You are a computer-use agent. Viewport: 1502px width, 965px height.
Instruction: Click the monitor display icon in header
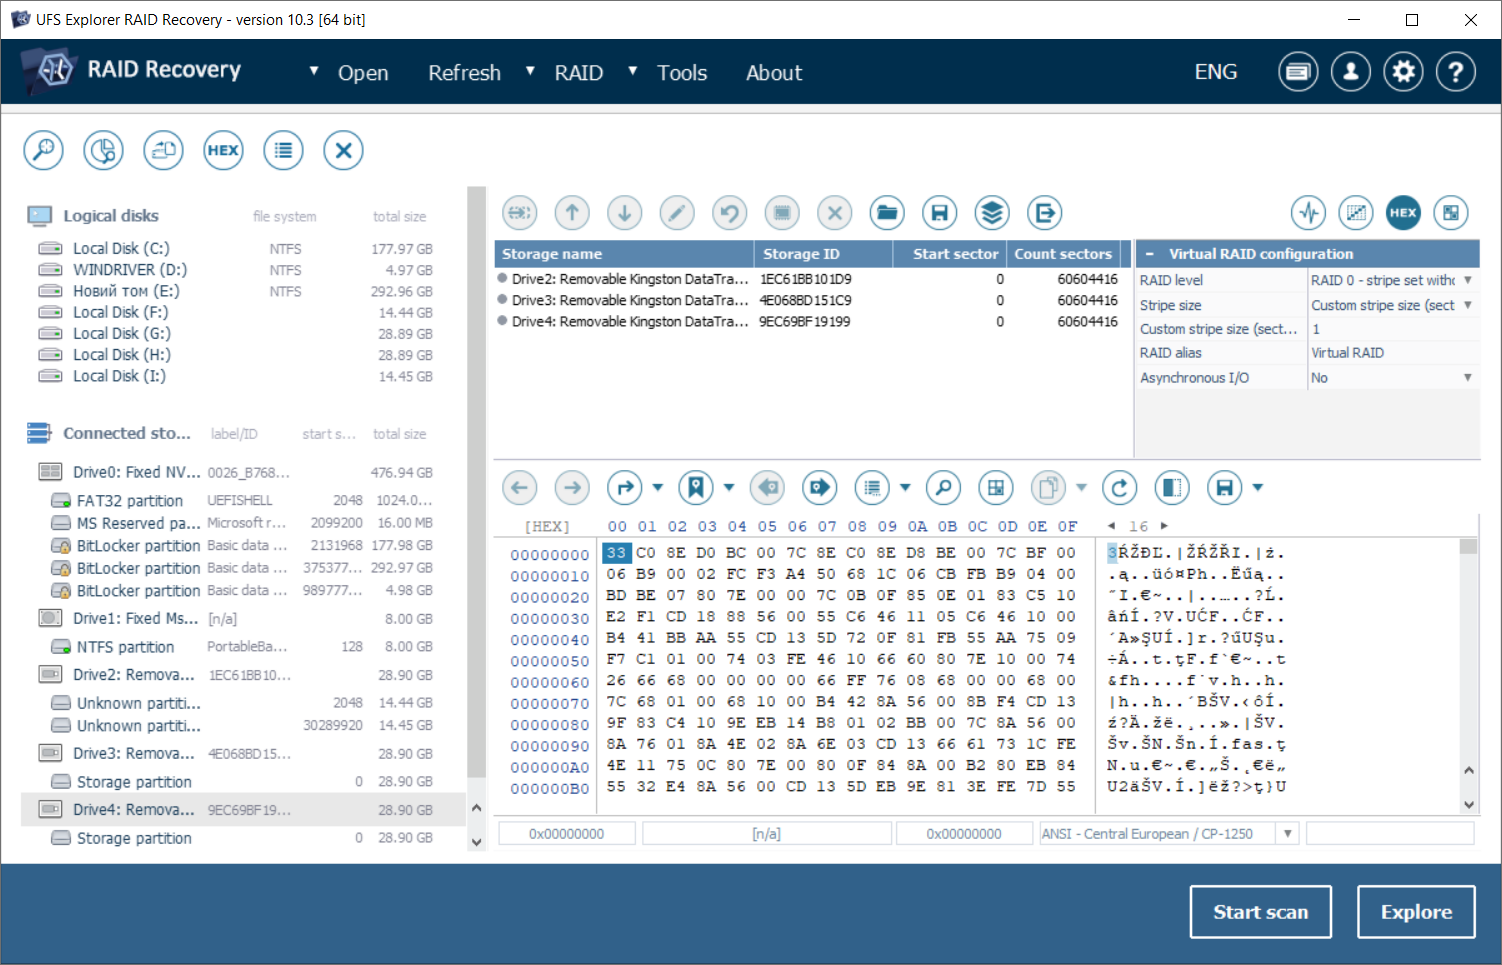(x=1298, y=72)
